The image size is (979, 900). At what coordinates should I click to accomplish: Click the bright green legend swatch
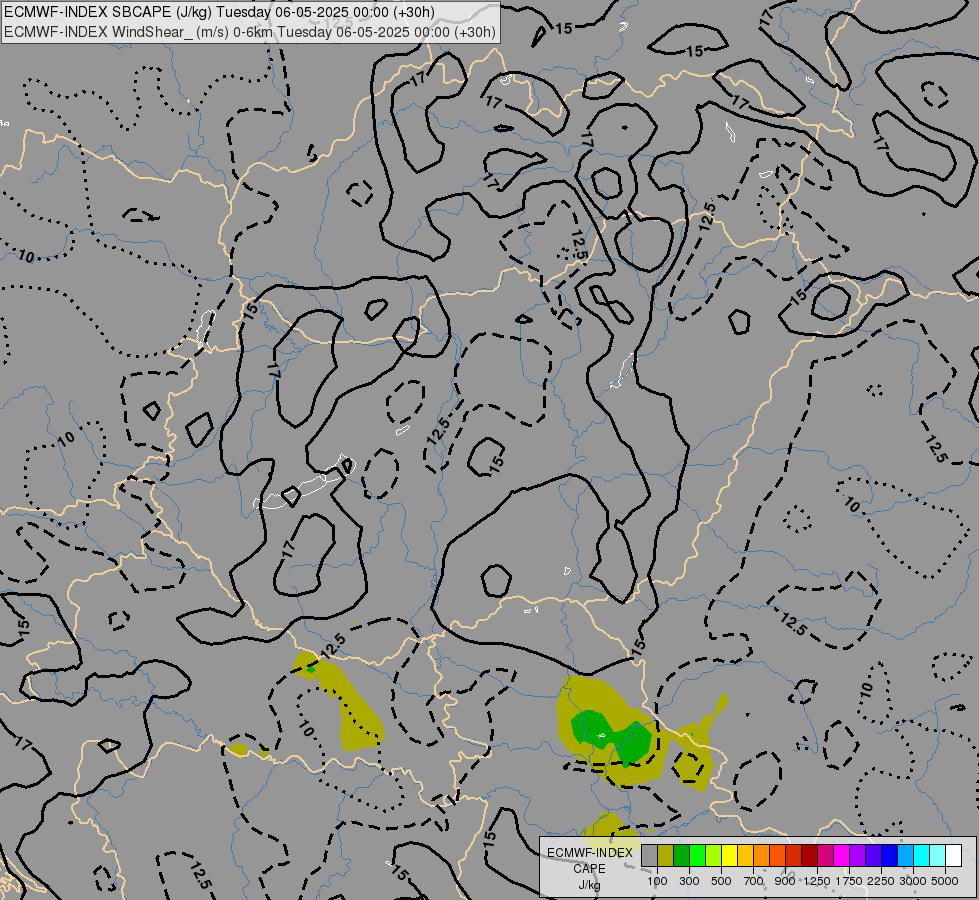coord(697,855)
